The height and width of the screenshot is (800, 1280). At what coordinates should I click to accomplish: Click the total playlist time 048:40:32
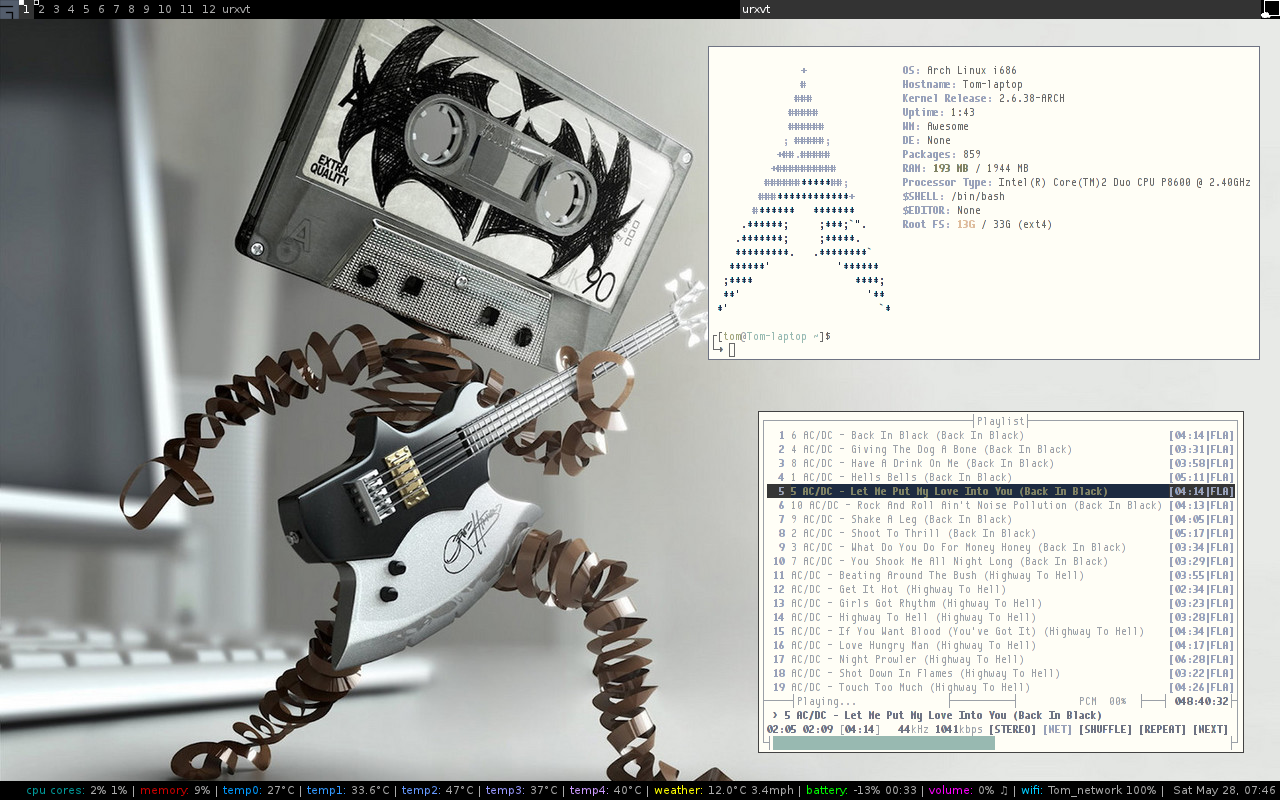1201,701
